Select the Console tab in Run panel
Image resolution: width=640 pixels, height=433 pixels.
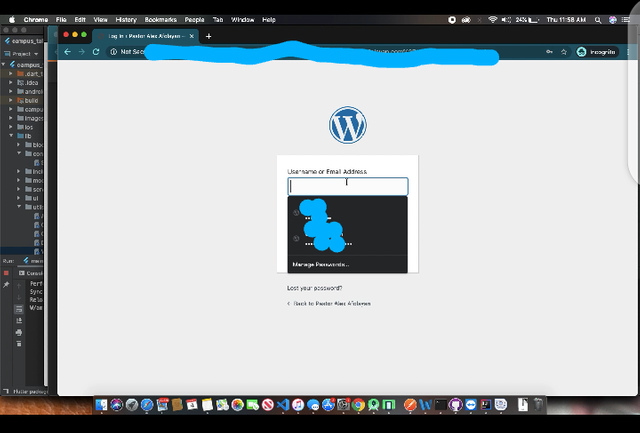click(x=31, y=273)
